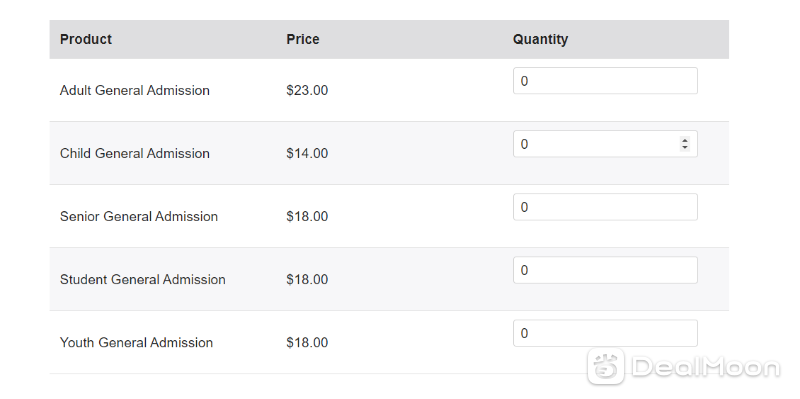The image size is (800, 399).
Task: Increase Child quantity with the up arrow
Action: pos(685,140)
